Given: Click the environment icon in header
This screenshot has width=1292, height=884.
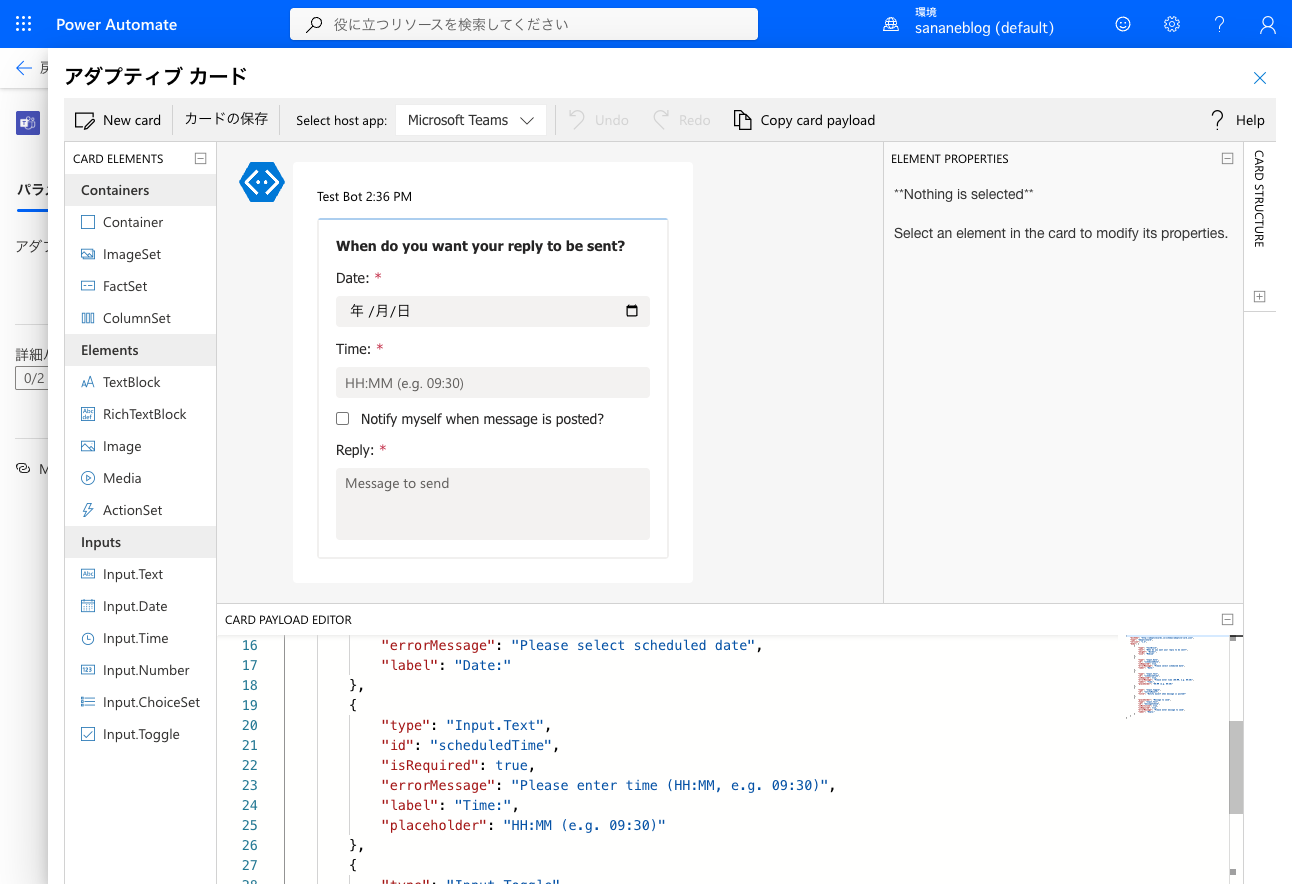Looking at the screenshot, I should click(x=891, y=24).
